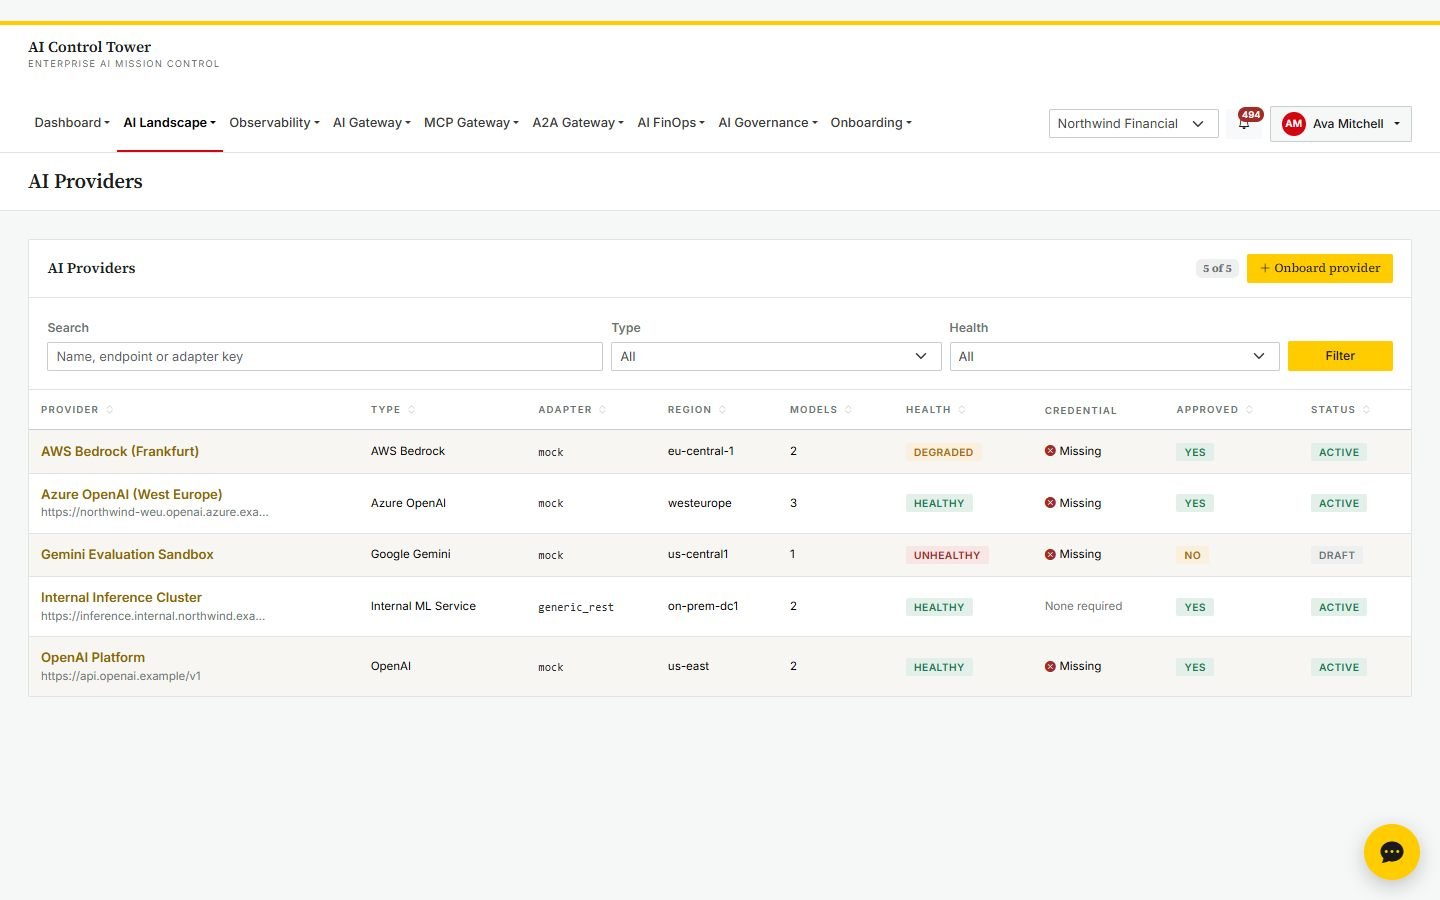Open OpenAI Platform provider

point(93,657)
